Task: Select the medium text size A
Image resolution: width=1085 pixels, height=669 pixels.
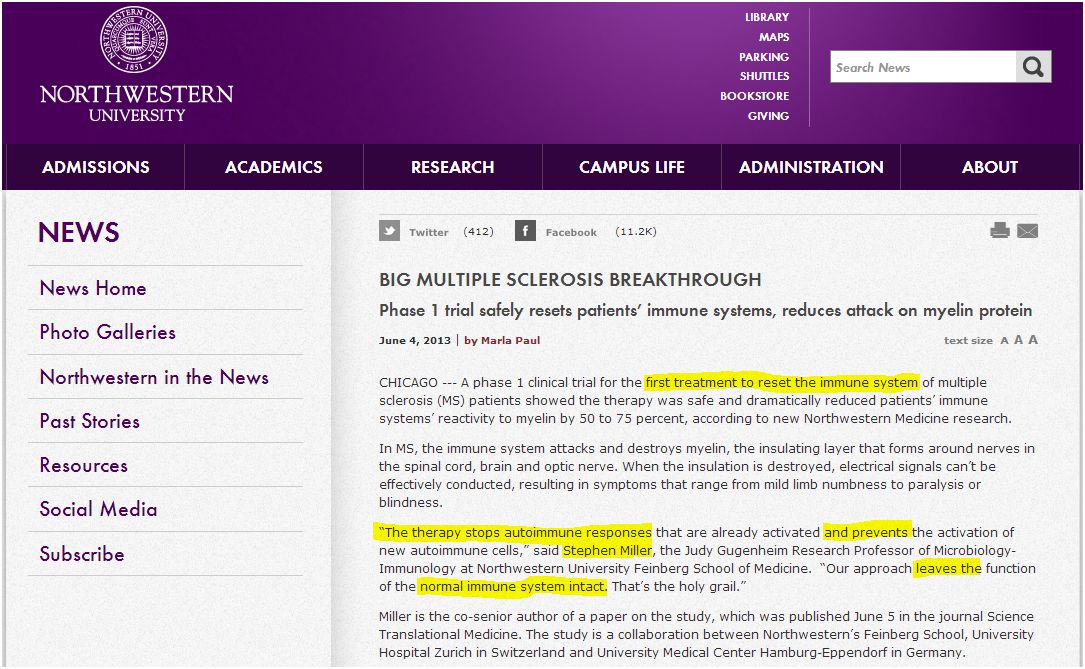Action: click(x=1018, y=340)
